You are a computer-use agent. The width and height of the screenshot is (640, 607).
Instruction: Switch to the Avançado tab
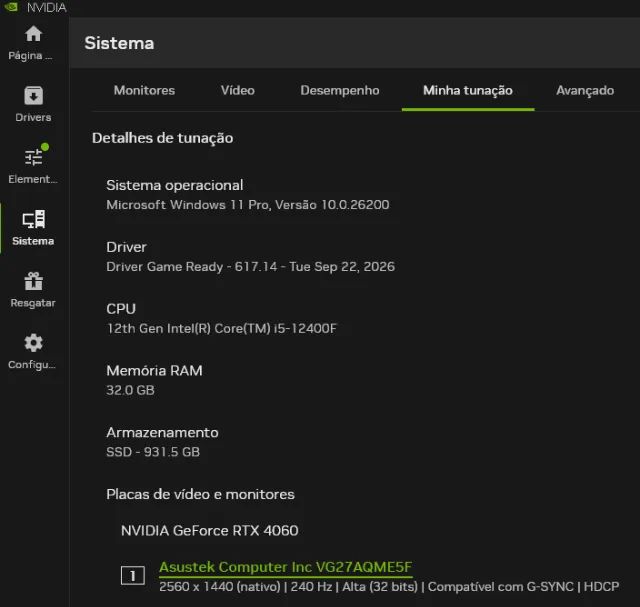(x=585, y=90)
